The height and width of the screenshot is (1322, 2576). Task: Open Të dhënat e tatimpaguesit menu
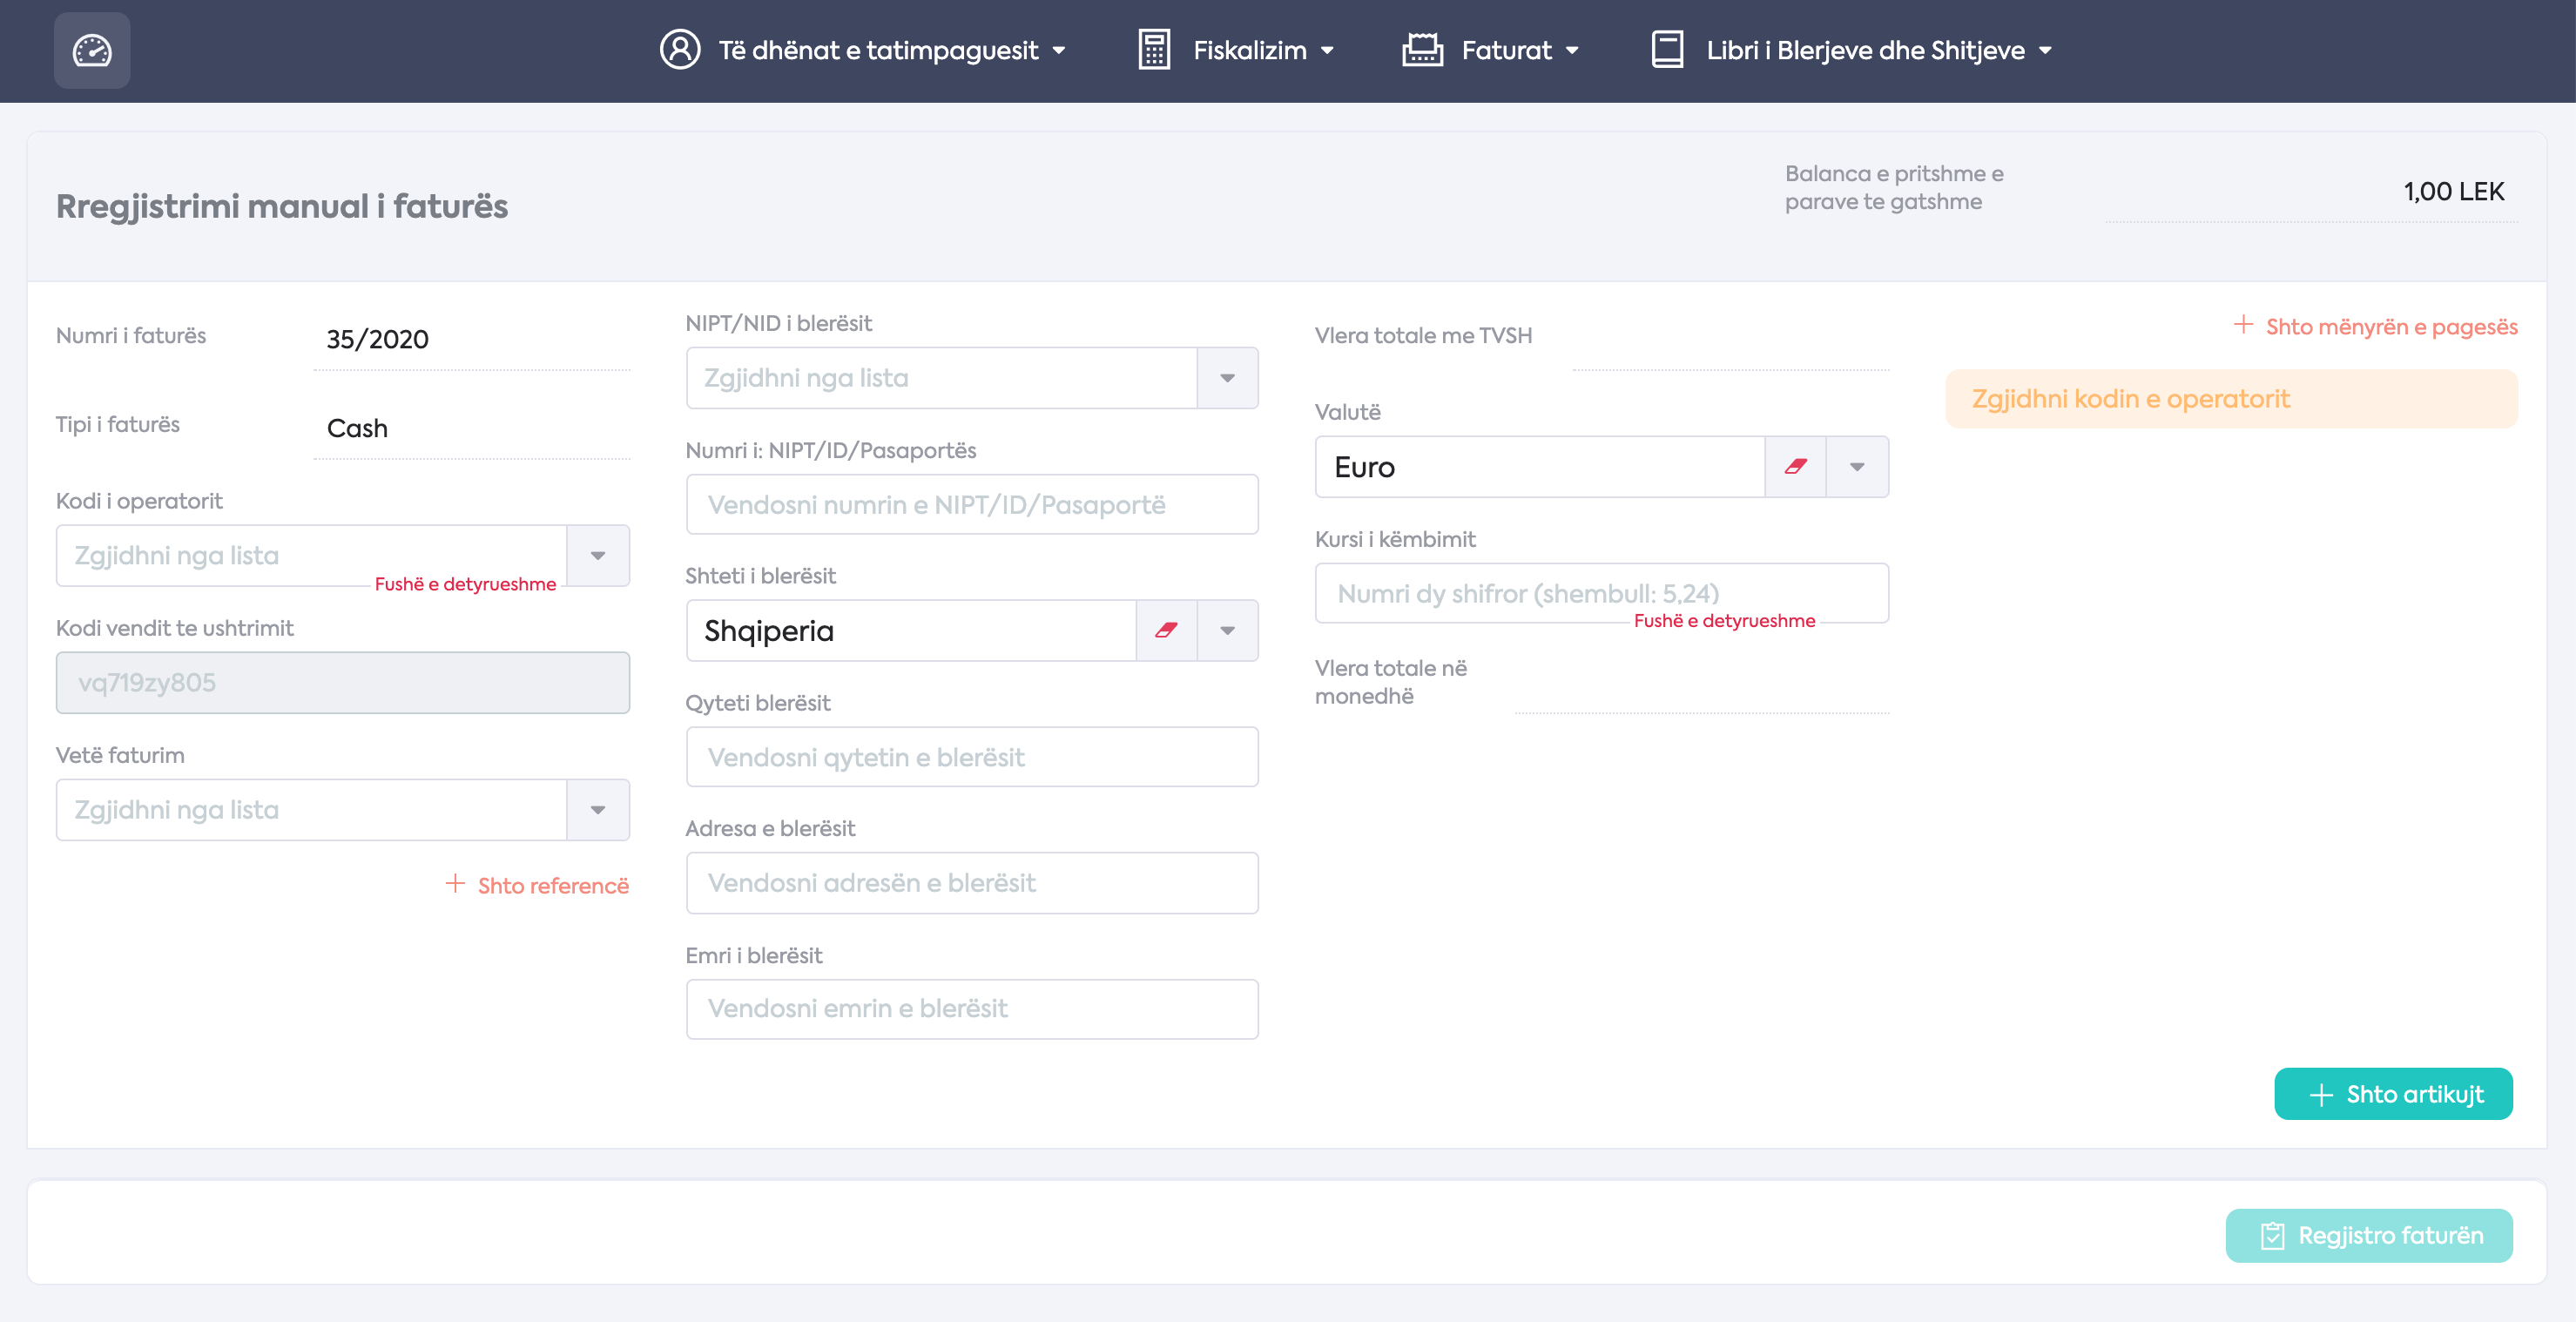coord(863,50)
